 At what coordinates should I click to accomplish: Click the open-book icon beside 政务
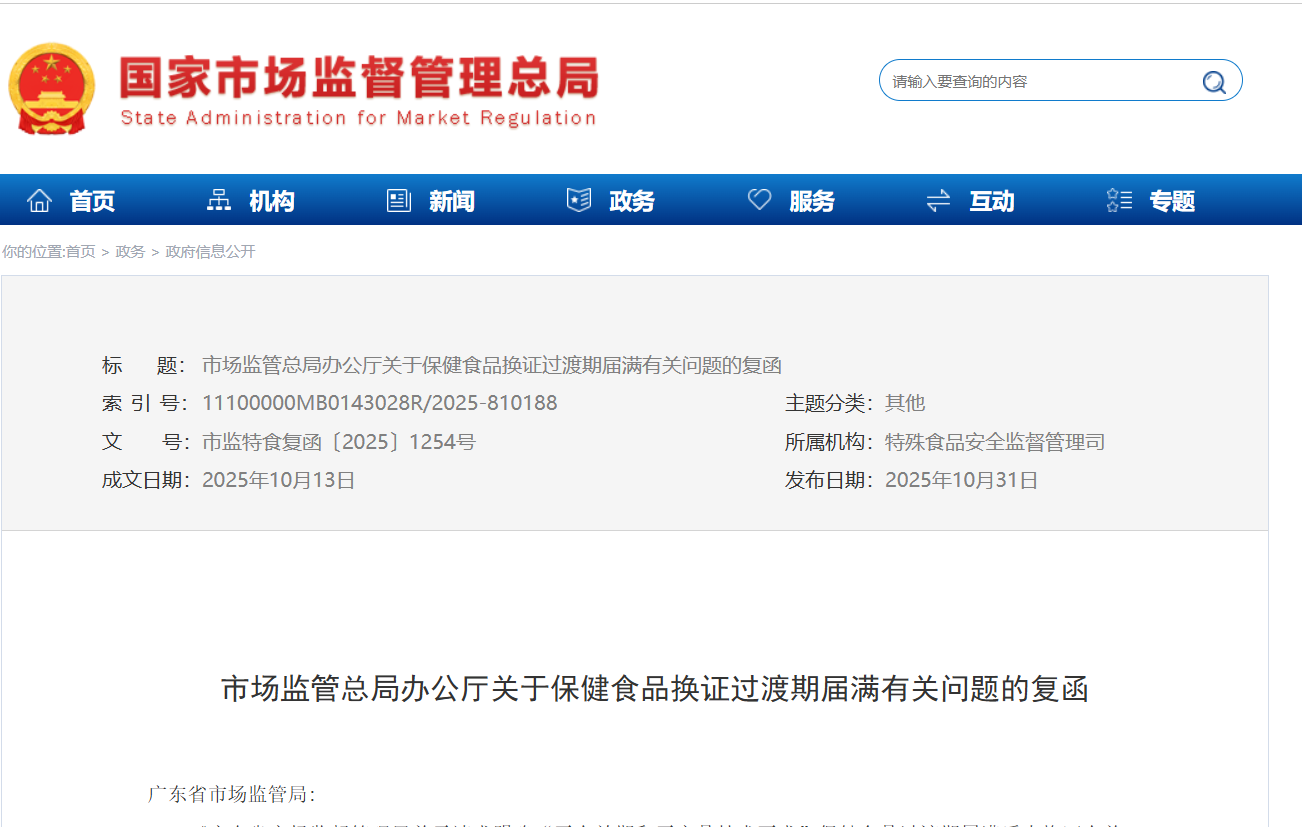577,199
